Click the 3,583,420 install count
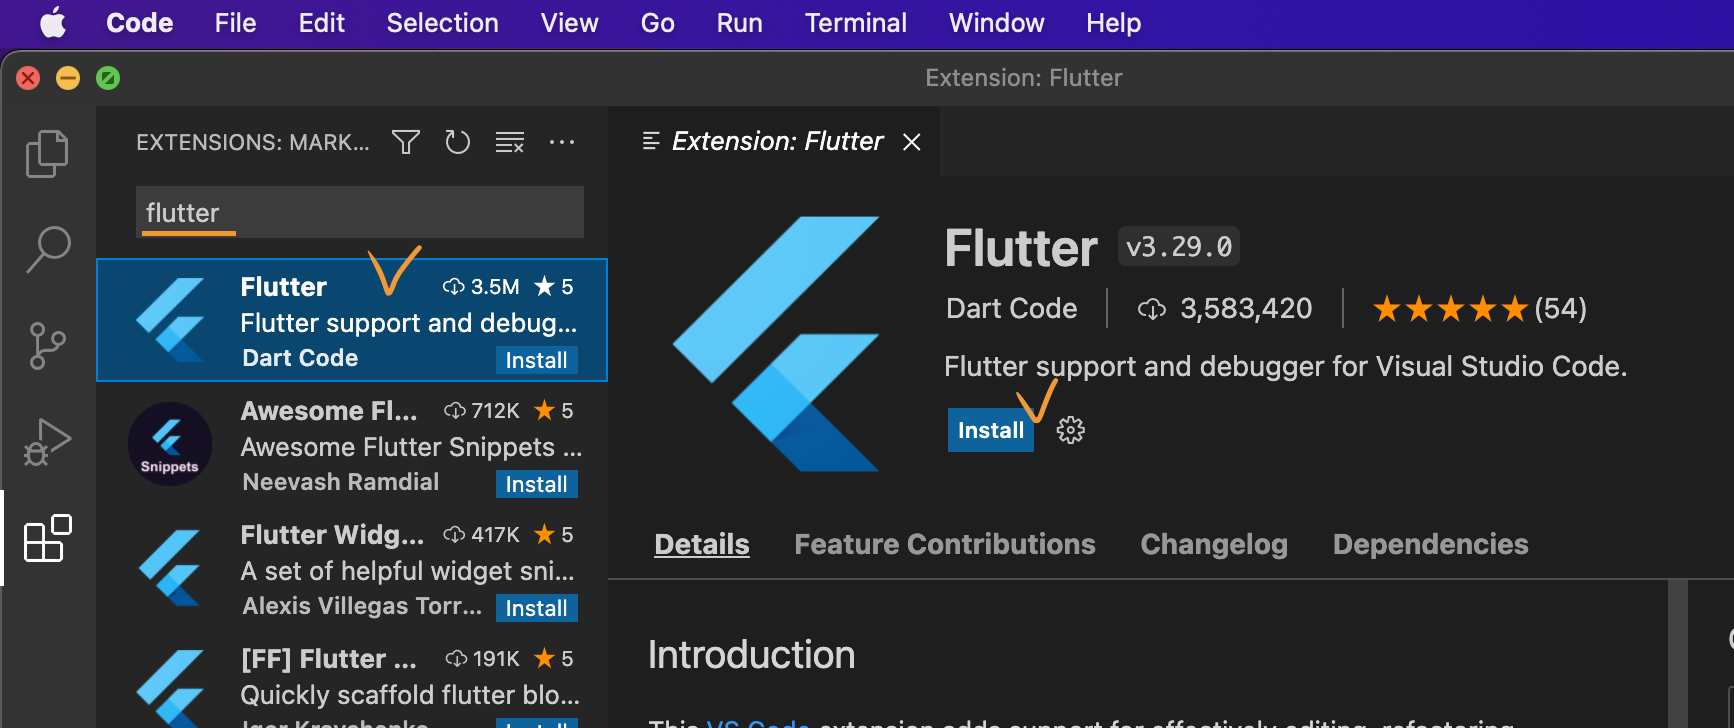This screenshot has width=1734, height=728. click(1225, 308)
